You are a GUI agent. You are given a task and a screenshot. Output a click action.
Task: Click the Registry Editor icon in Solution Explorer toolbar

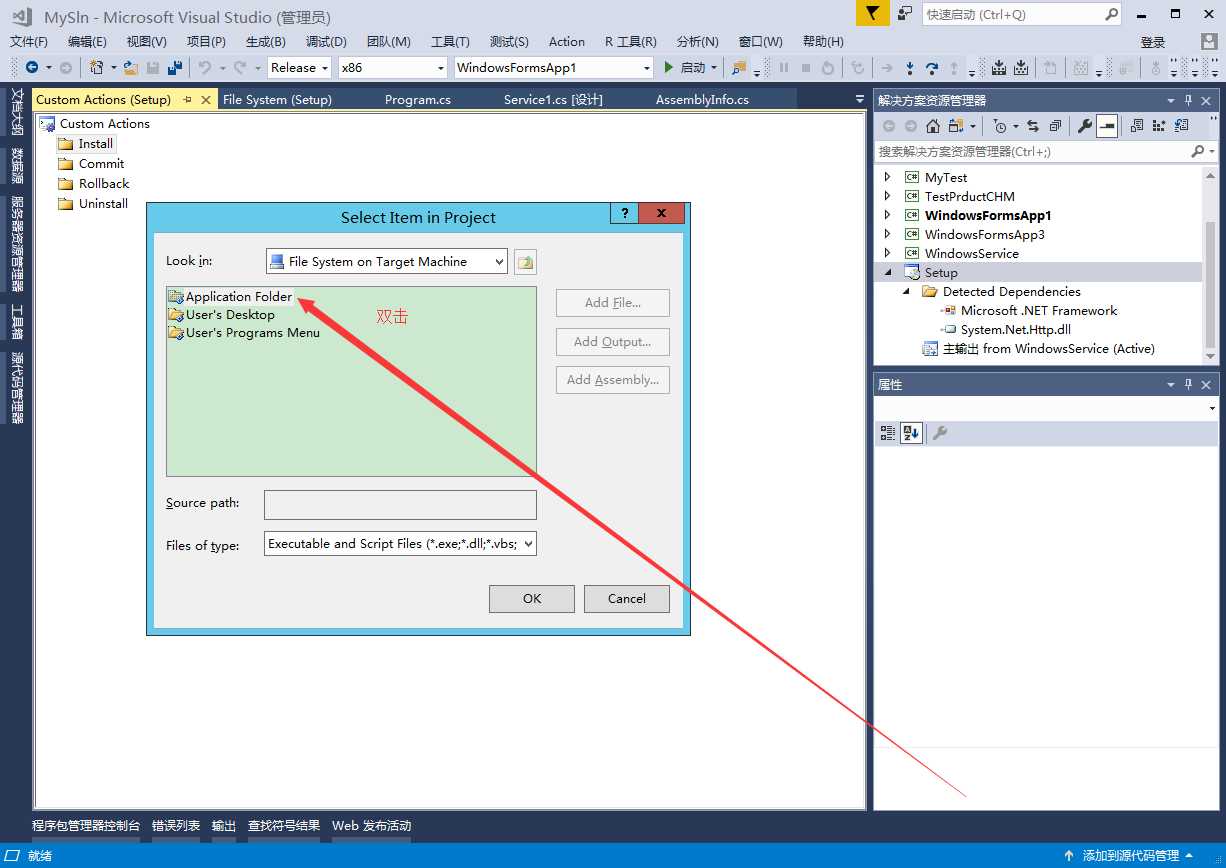coord(1159,126)
